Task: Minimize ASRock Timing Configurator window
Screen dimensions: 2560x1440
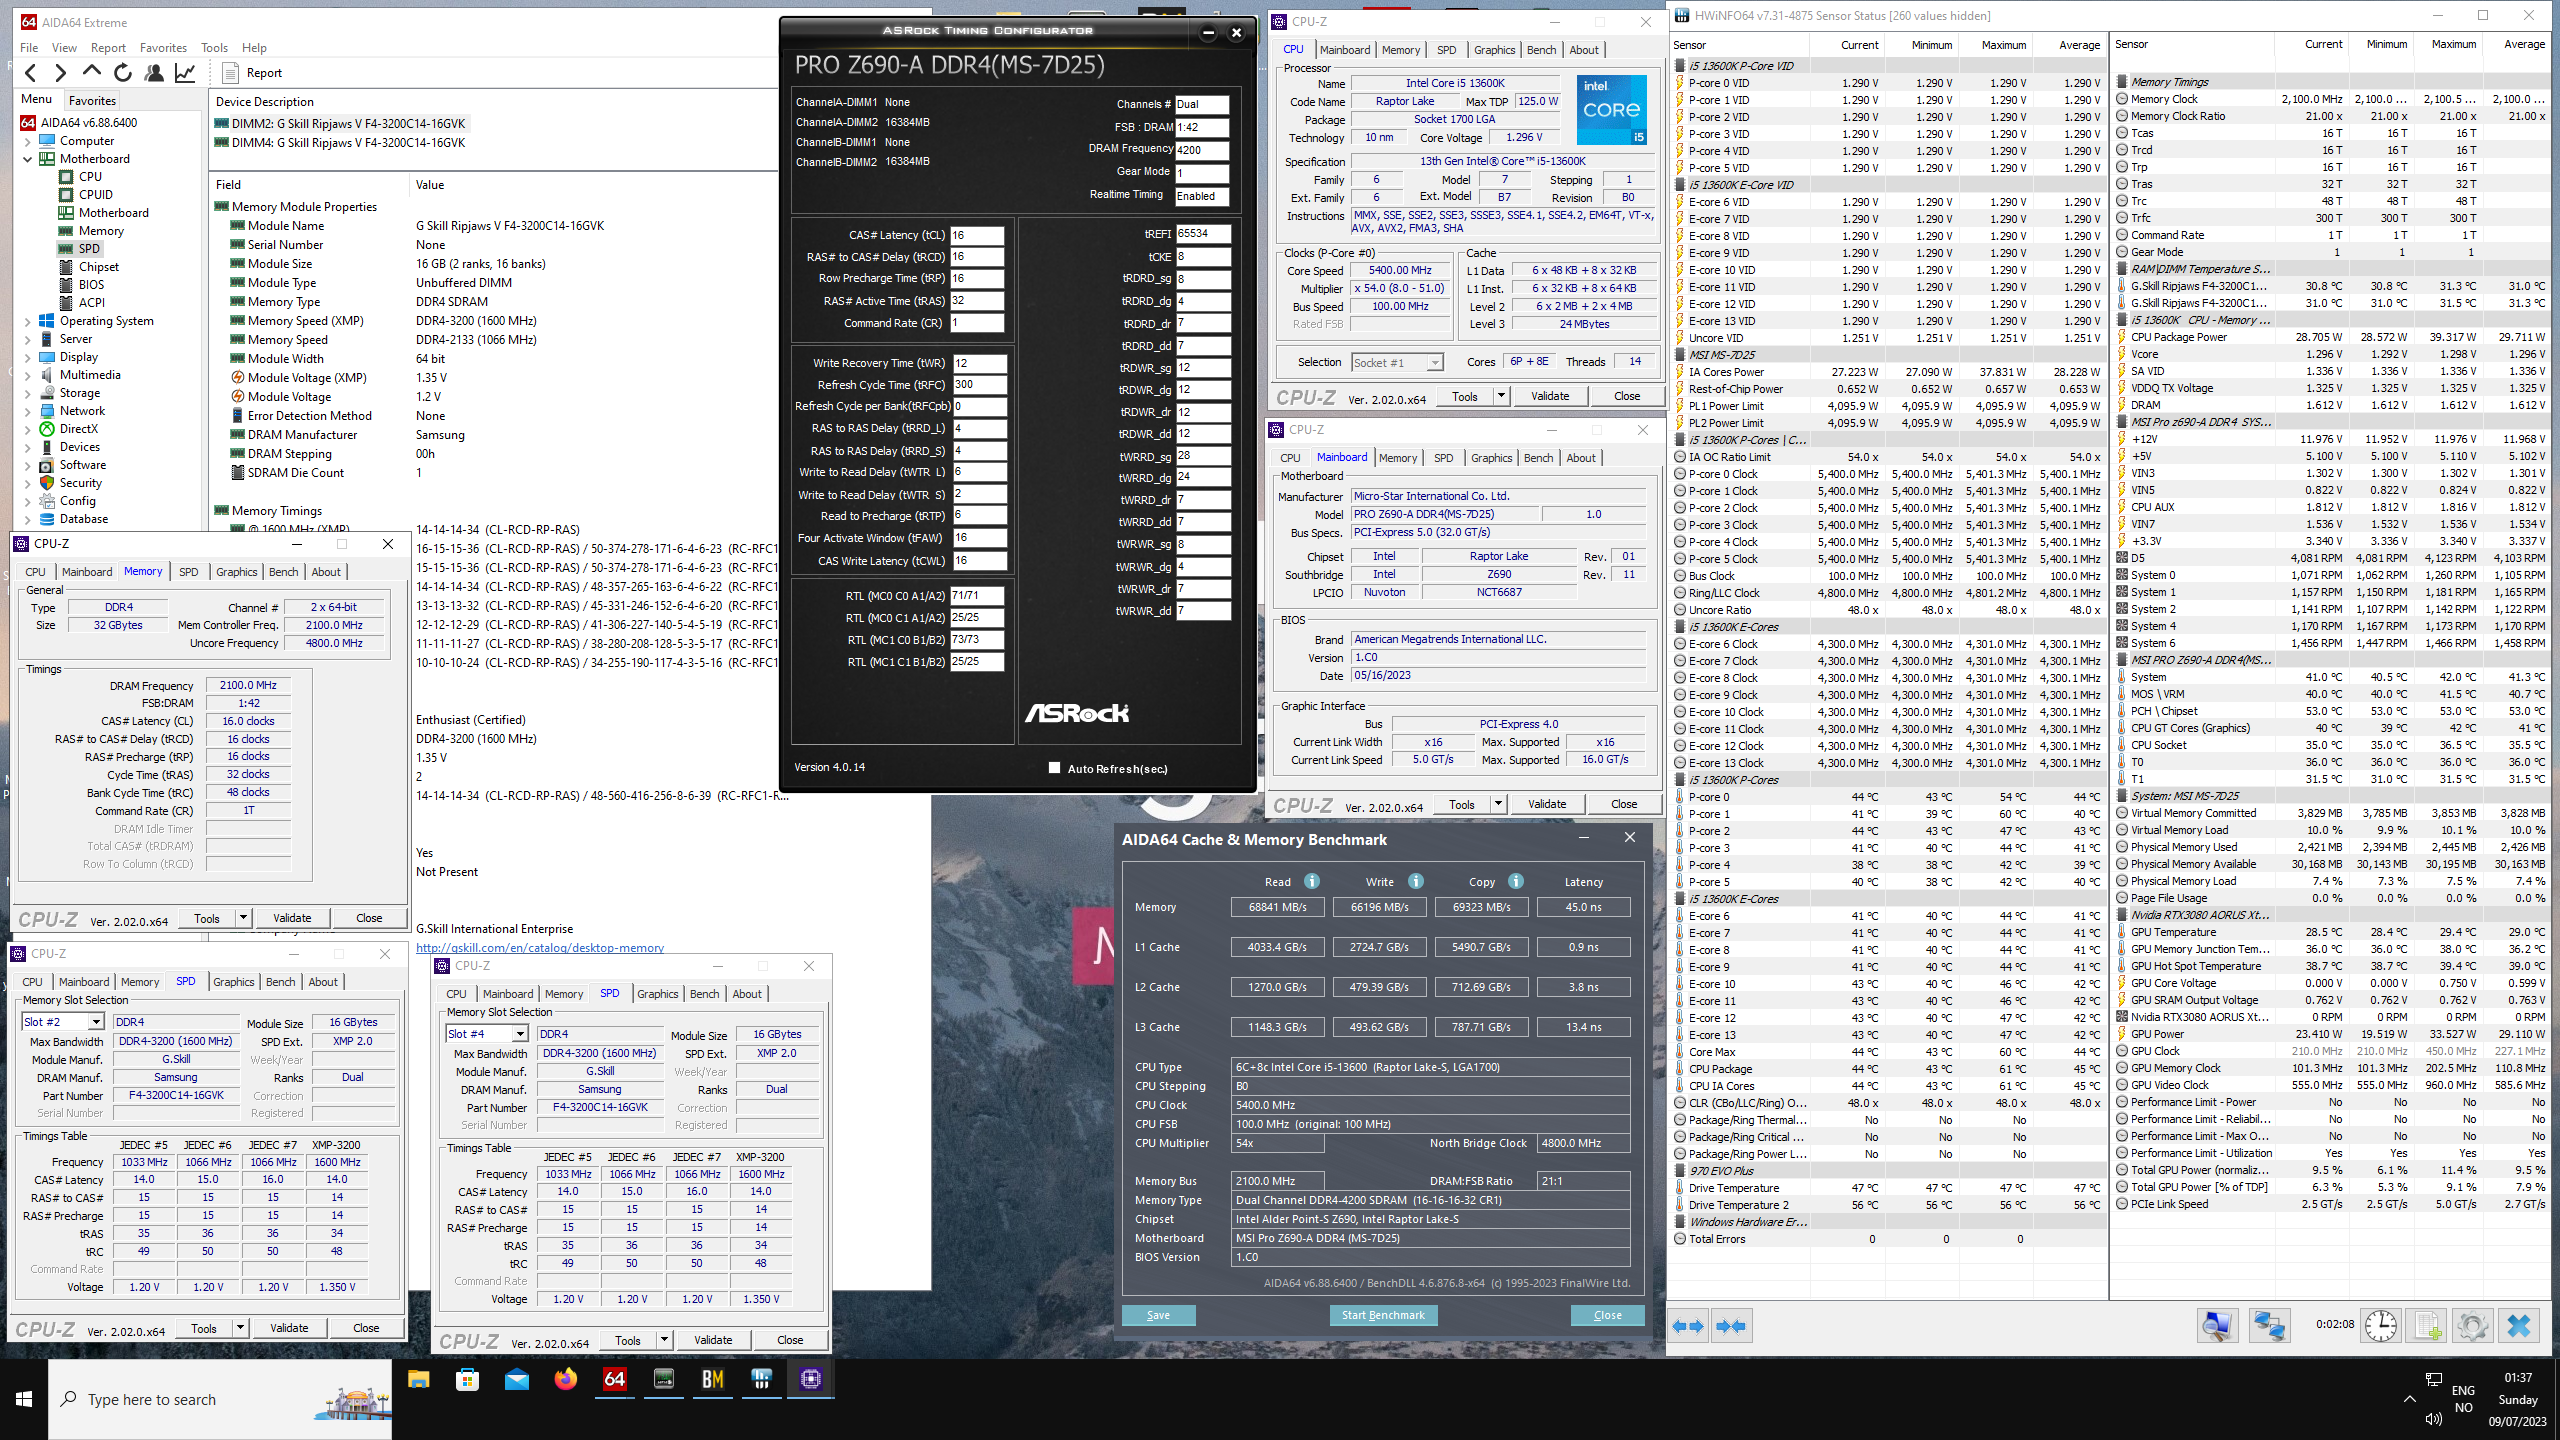Action: pyautogui.click(x=1207, y=32)
